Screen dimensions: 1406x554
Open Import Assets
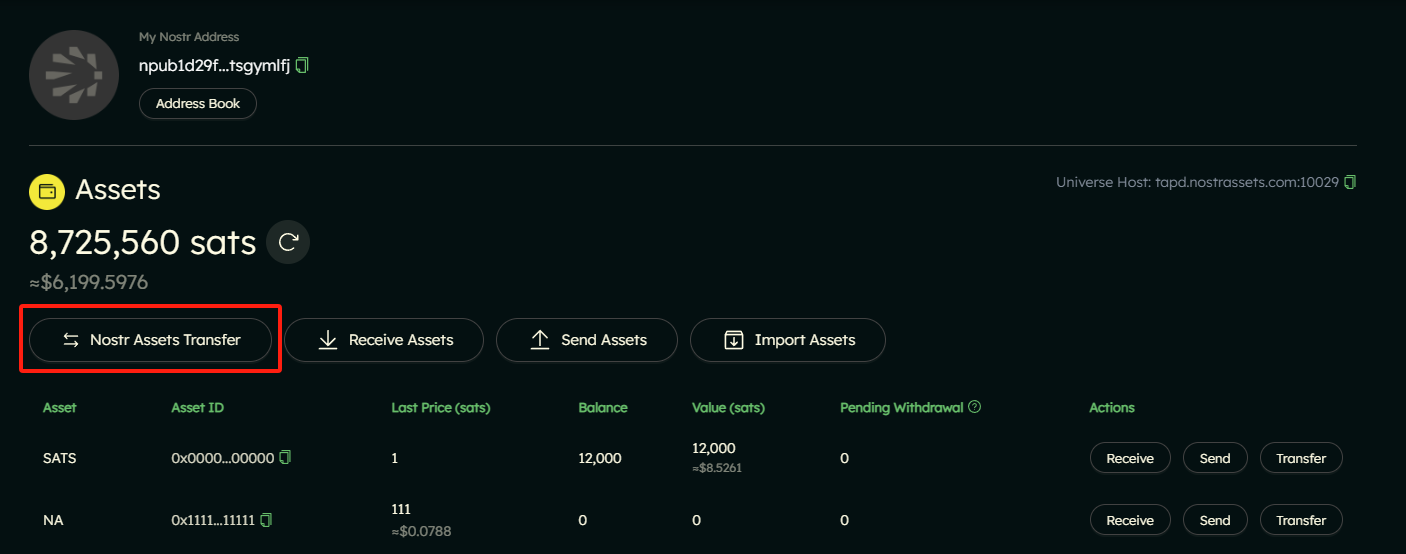coord(788,340)
